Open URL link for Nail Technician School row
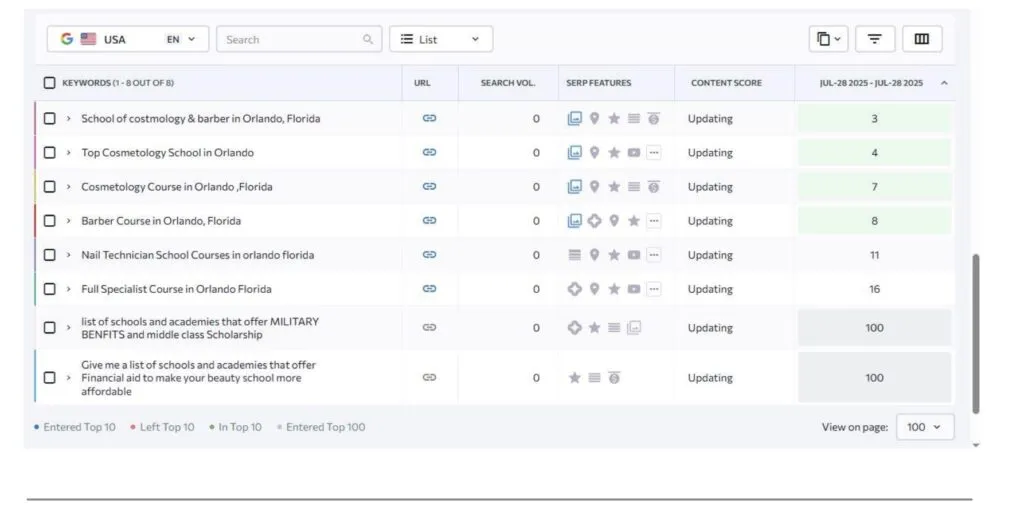This screenshot has width=1024, height=518. 429,254
